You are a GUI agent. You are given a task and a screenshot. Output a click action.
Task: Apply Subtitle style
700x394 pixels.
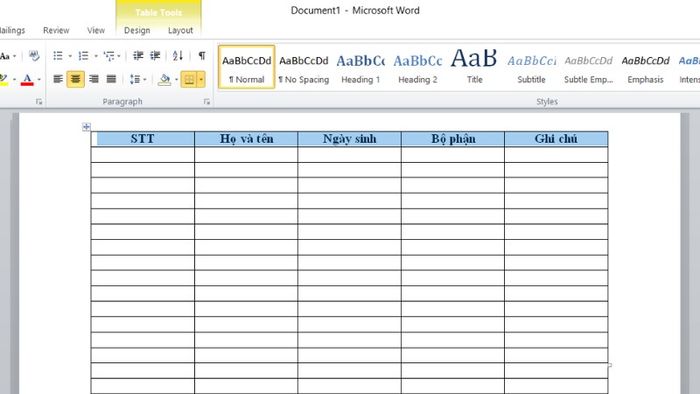532,67
